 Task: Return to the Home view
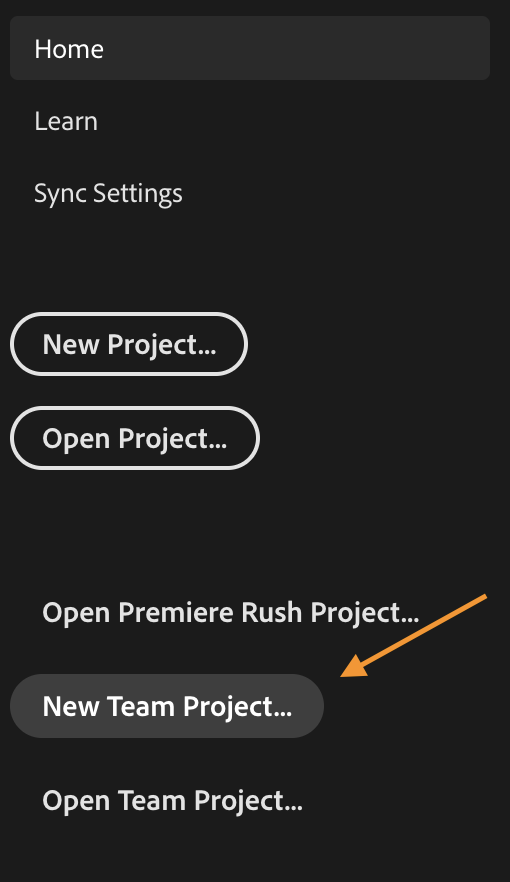[250, 48]
